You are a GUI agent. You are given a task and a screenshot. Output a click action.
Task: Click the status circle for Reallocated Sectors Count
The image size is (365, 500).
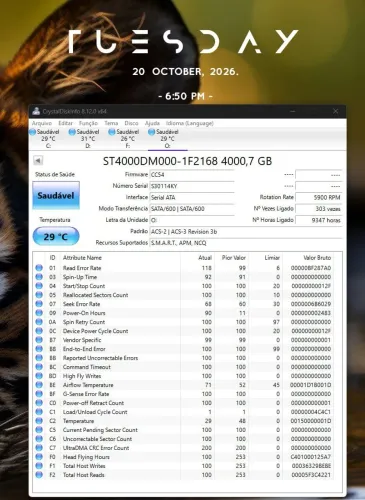tap(39, 295)
